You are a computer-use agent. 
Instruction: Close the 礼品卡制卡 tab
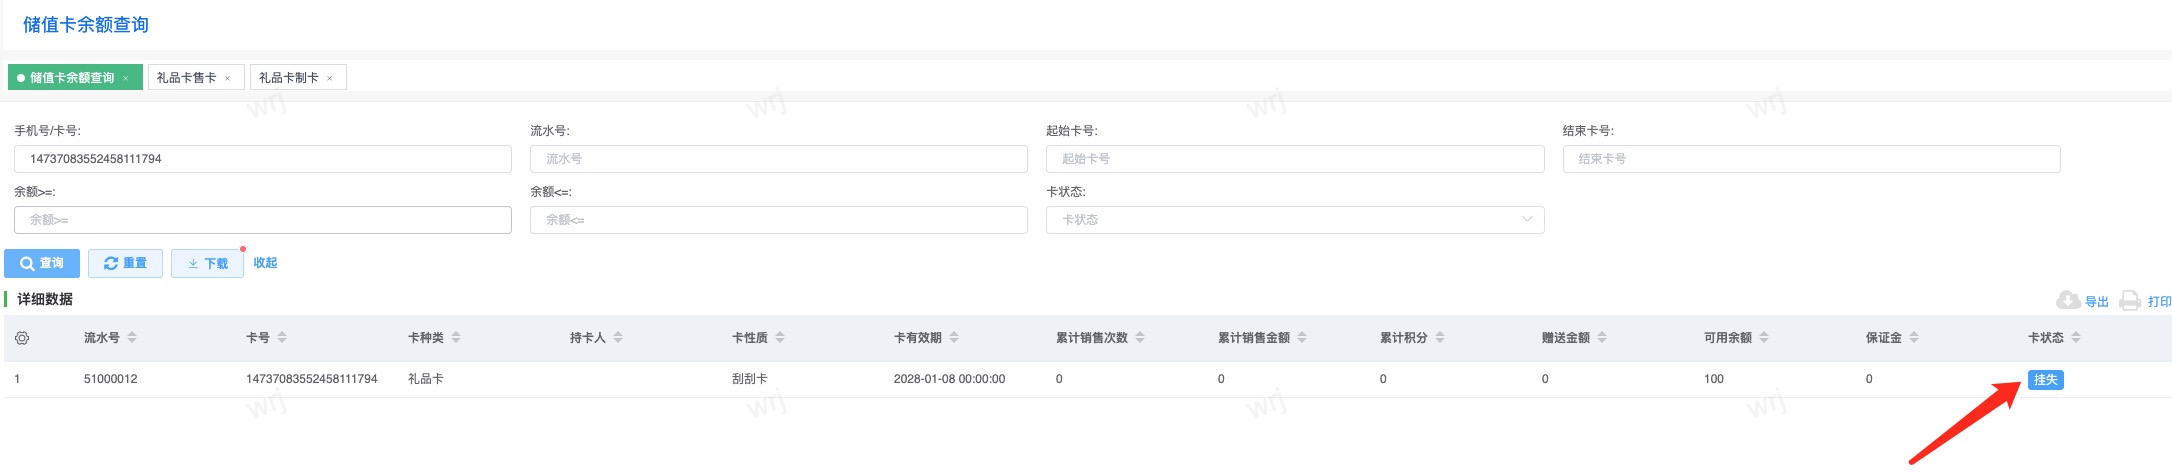click(x=330, y=78)
